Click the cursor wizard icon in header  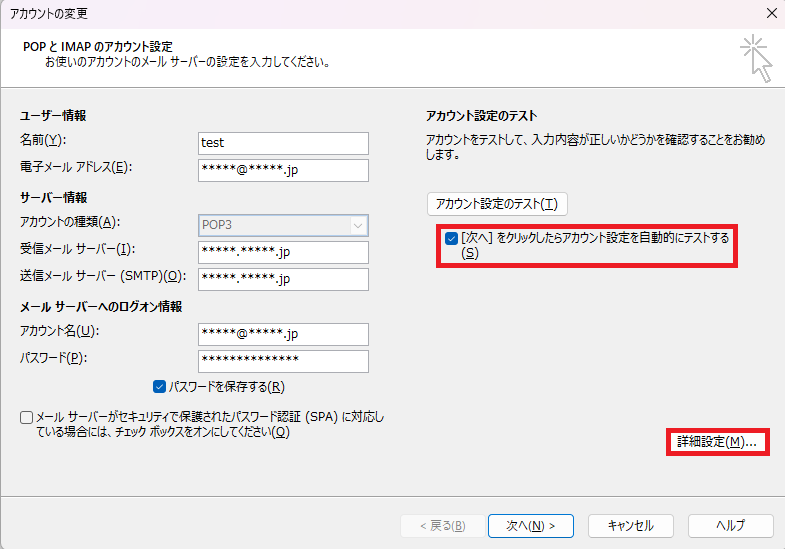click(x=756, y=58)
